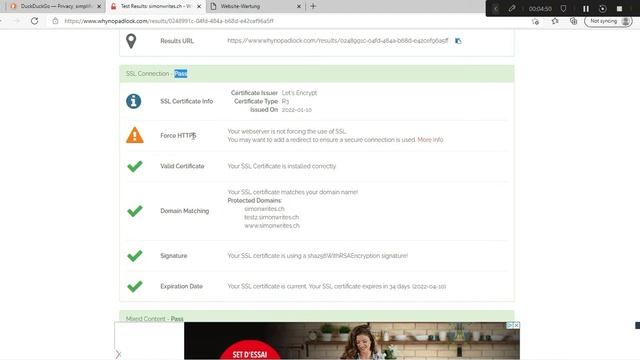
Task: Collapse the recorder toolbar with left chevron
Action: click(x=496, y=9)
